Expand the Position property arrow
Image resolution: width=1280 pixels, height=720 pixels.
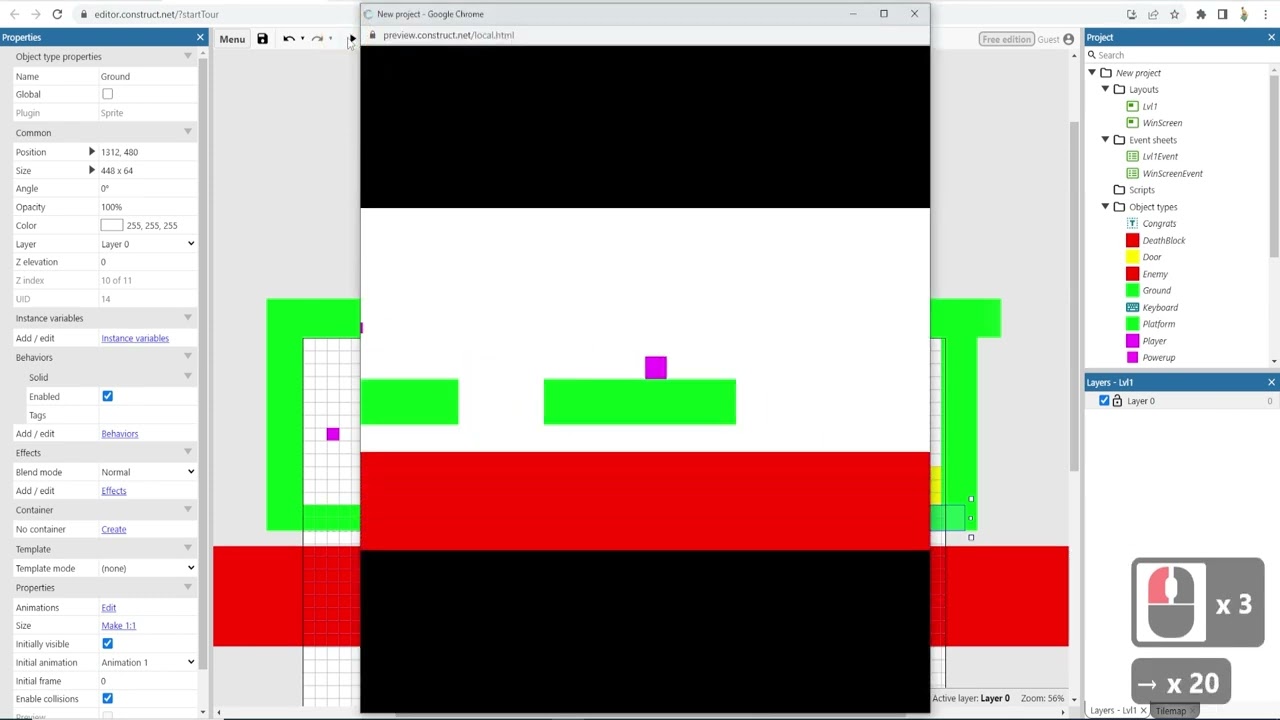click(x=91, y=152)
